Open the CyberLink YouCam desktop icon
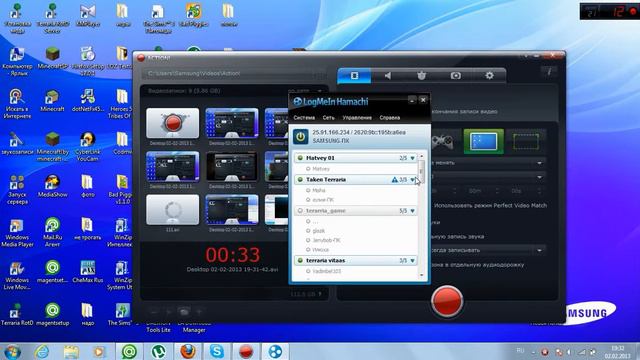 click(x=87, y=147)
